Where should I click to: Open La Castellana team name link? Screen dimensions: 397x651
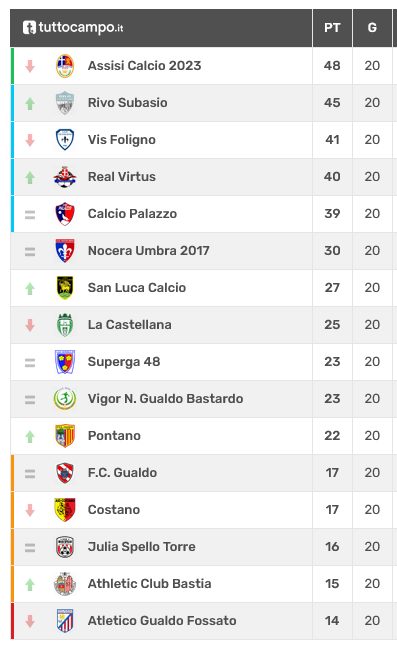point(130,325)
